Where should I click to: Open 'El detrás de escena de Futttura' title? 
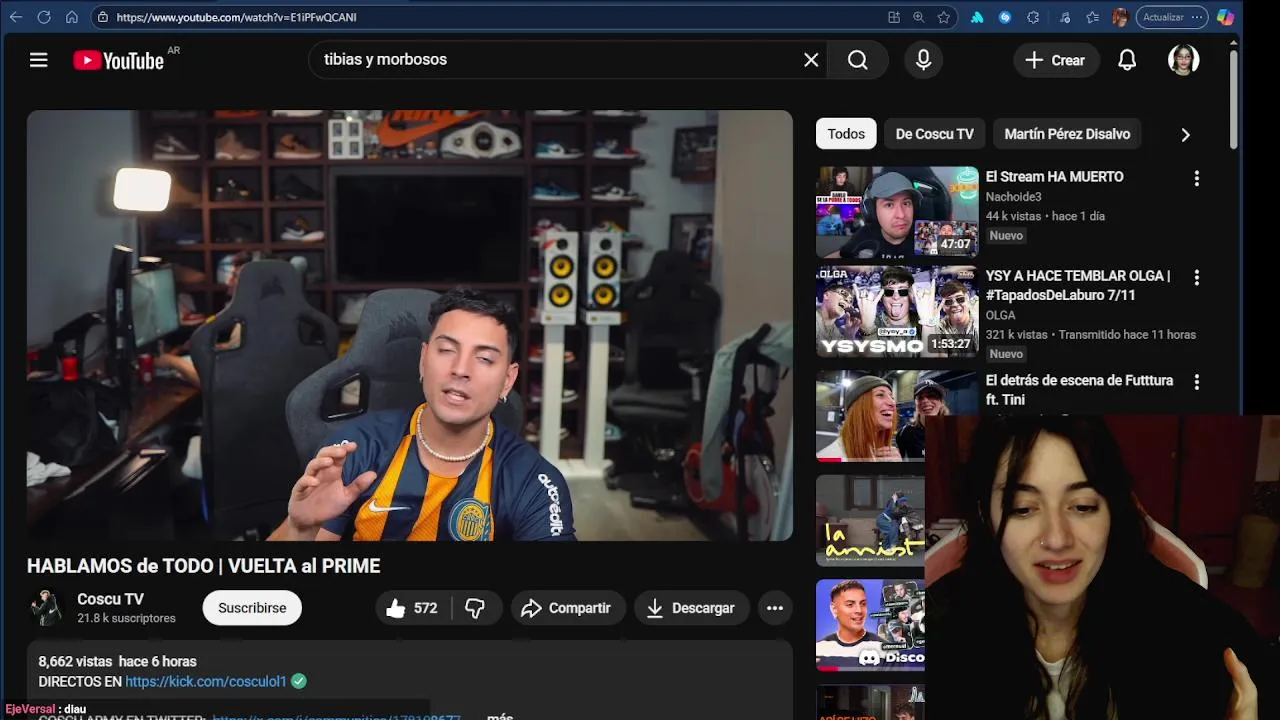[x=1079, y=390]
